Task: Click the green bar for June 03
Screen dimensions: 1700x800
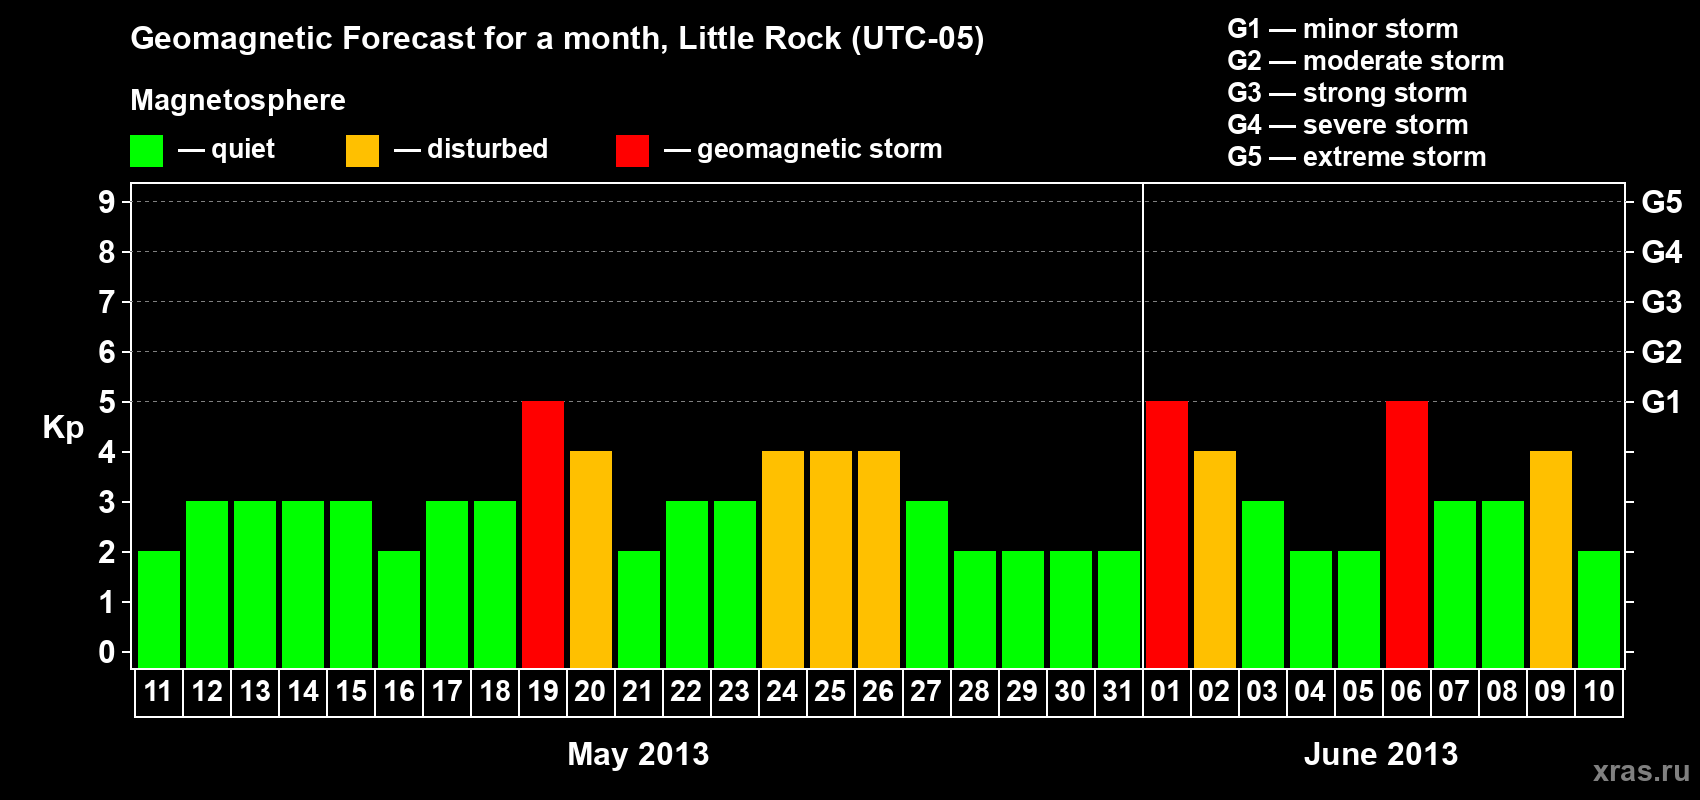Action: pyautogui.click(x=1263, y=584)
